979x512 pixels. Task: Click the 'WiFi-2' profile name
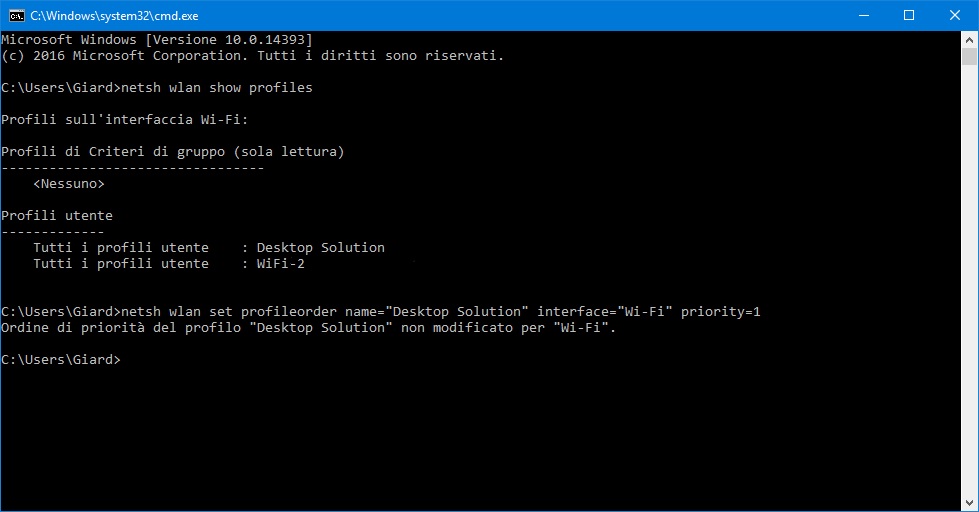[x=280, y=264]
